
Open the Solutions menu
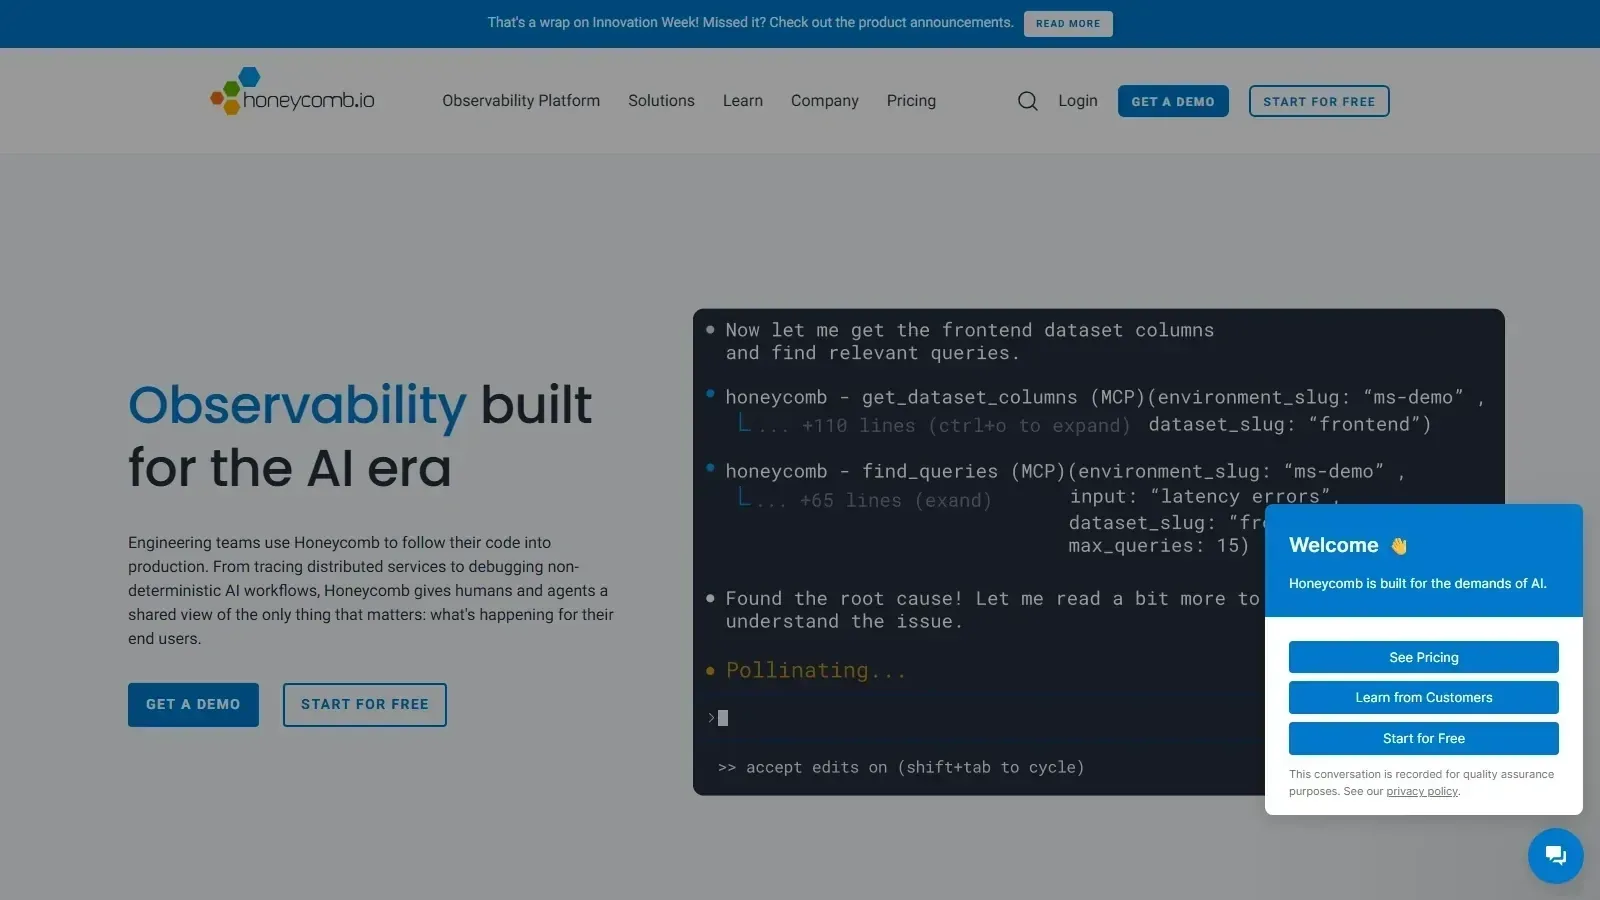pos(661,101)
